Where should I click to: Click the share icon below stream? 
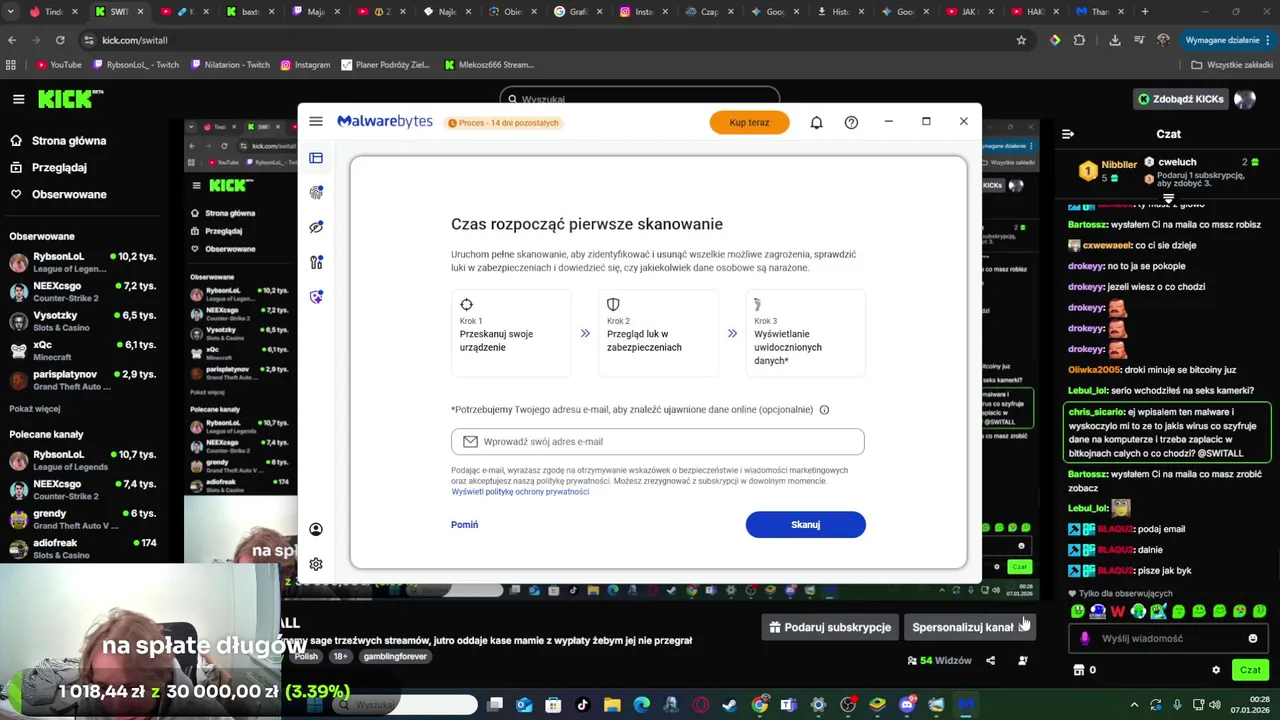(x=990, y=661)
